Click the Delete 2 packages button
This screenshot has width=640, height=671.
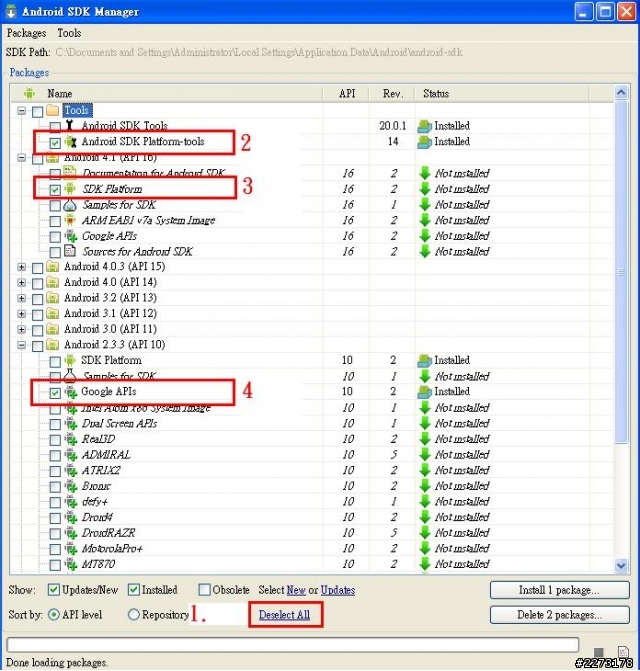[560, 615]
